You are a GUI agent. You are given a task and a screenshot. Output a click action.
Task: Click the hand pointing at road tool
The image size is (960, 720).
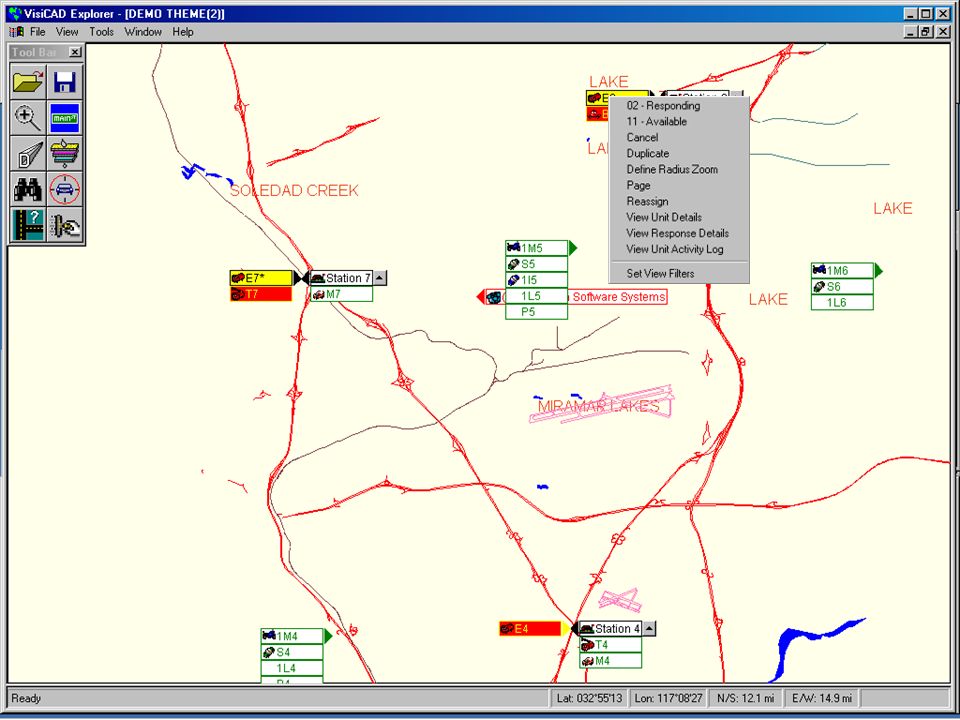coord(64,224)
